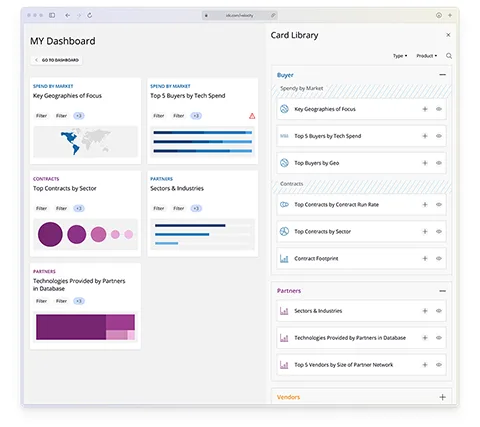Select Technologies Provided by Partners in Database item
The width and height of the screenshot is (480, 427).
coord(361,338)
